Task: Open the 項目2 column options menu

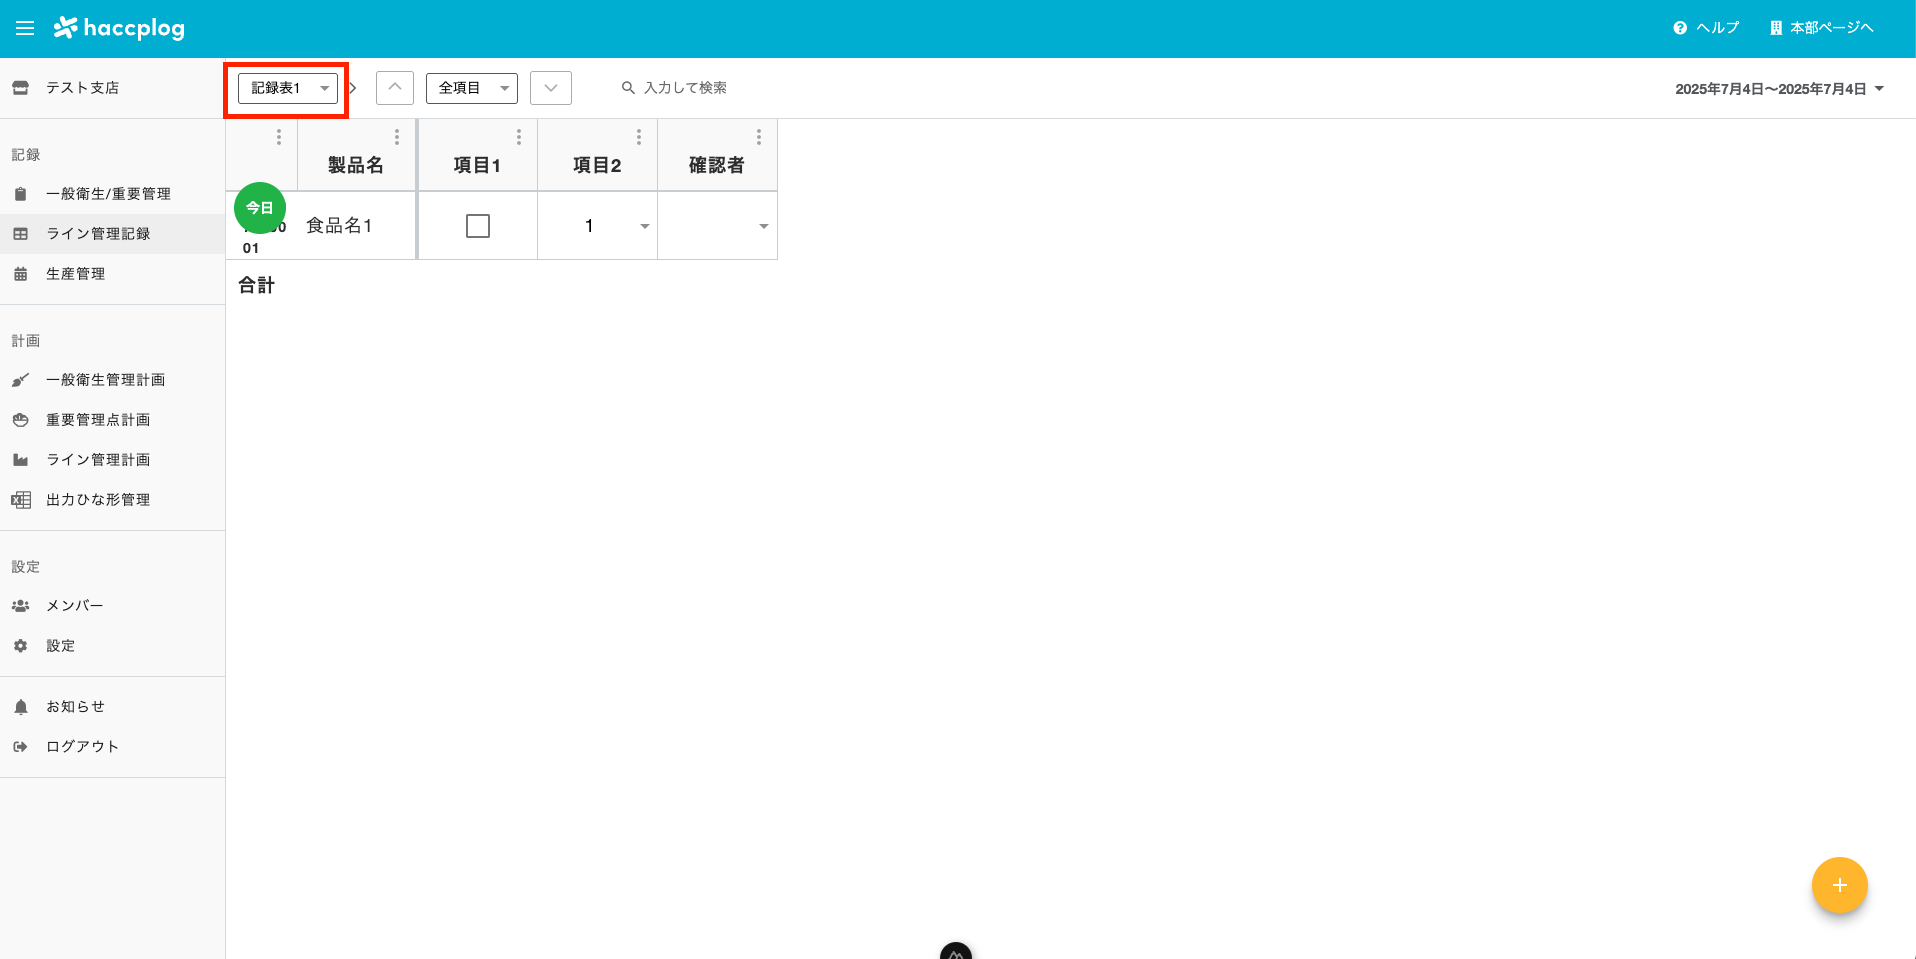Action: [639, 136]
